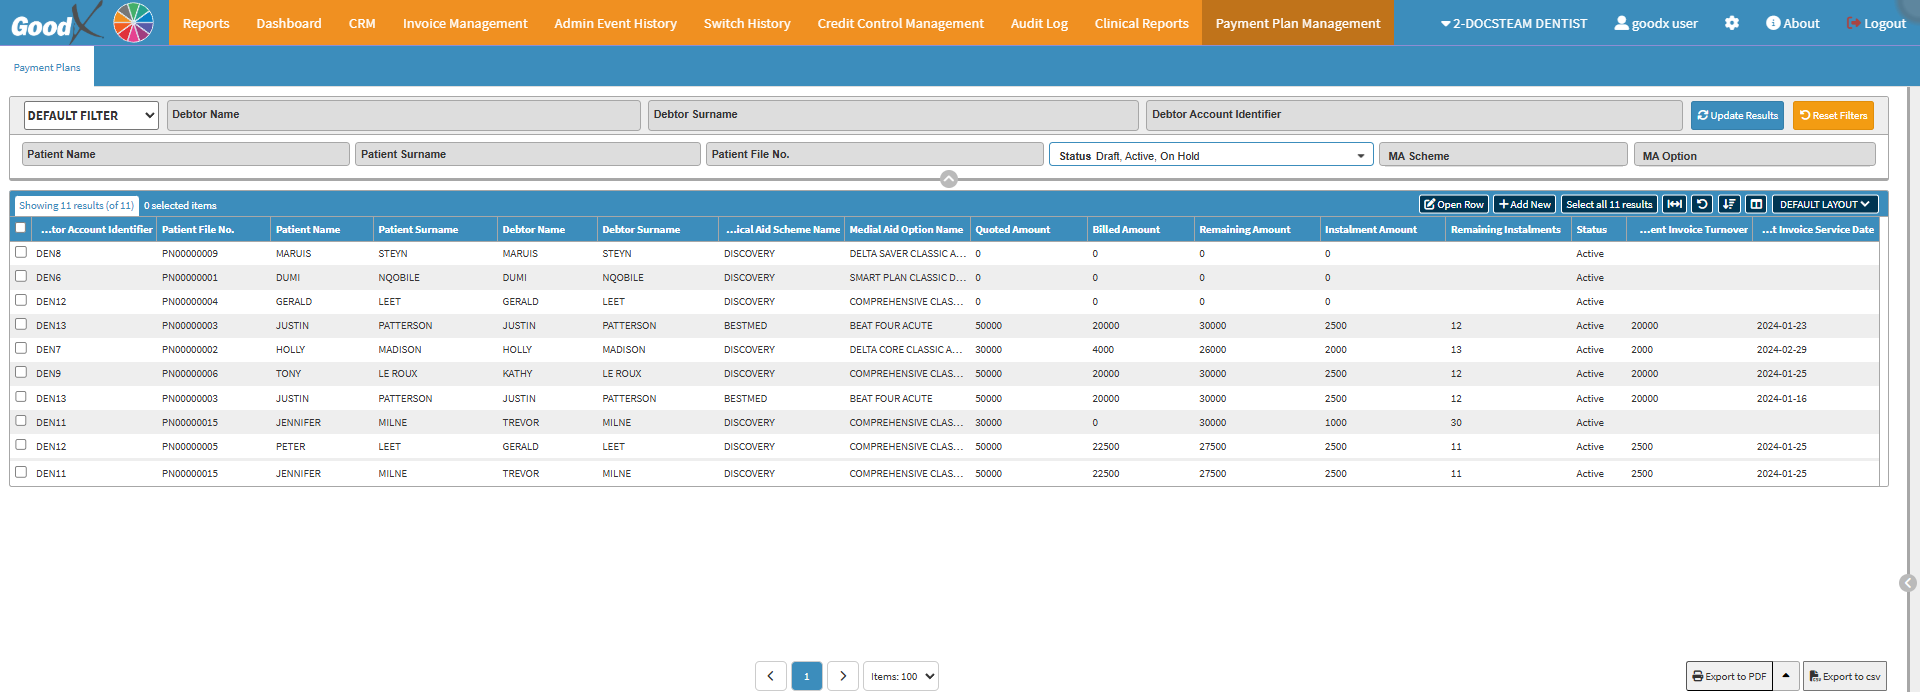
Task: Check the select-all header checkbox
Action: tap(21, 228)
